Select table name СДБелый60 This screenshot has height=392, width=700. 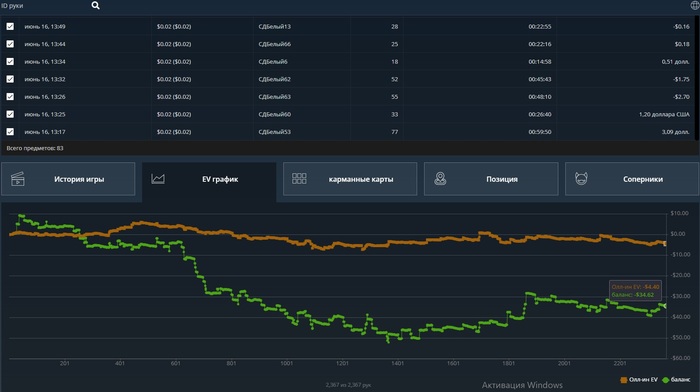pyautogui.click(x=275, y=114)
